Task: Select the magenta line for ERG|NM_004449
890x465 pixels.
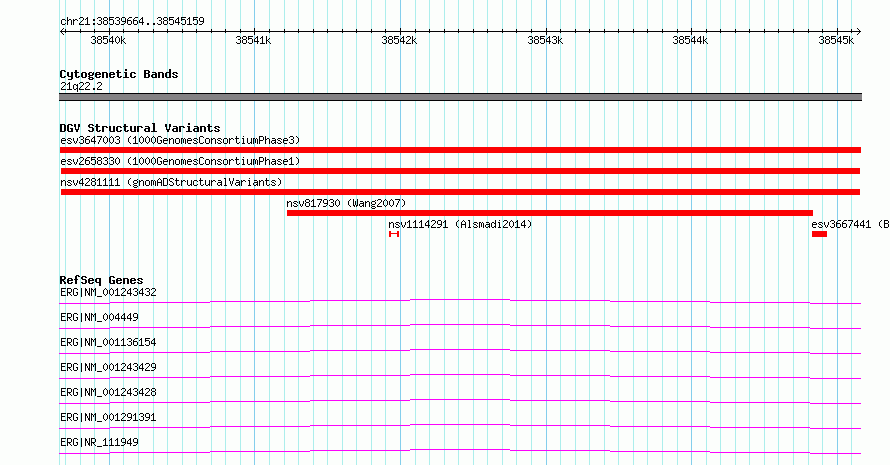Action: click(460, 326)
